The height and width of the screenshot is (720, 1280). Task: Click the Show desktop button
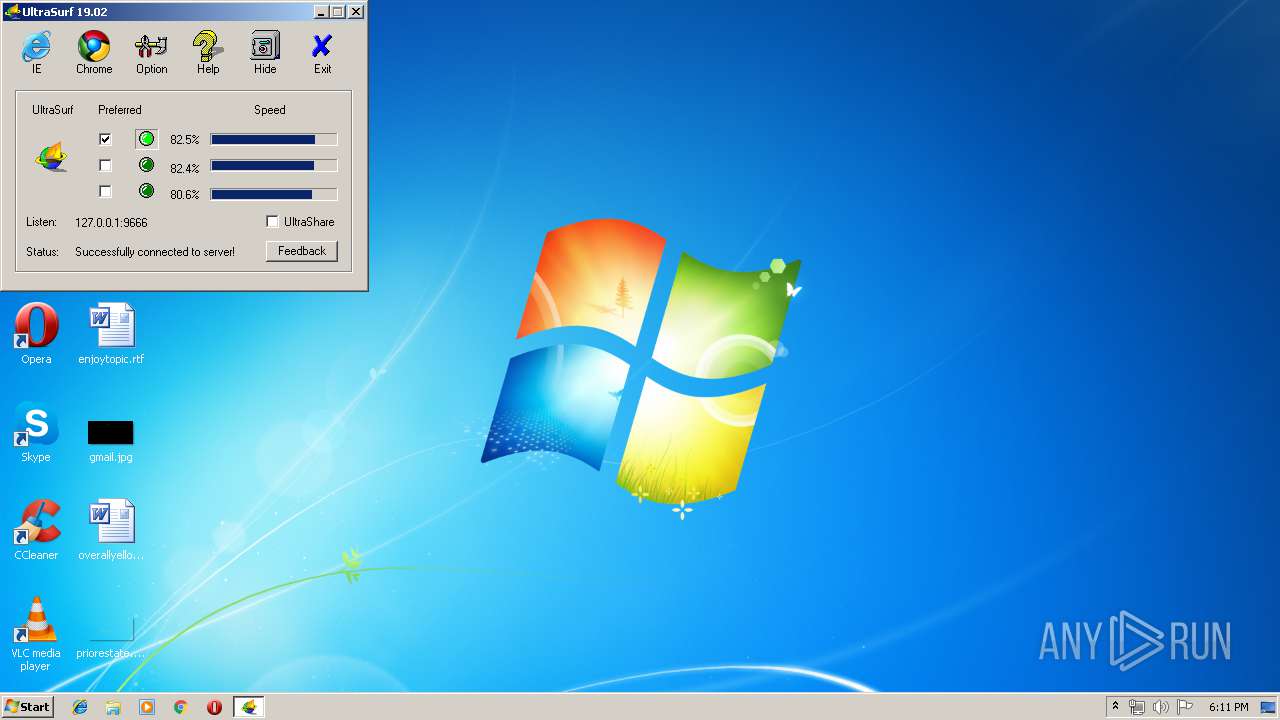click(x=1268, y=707)
